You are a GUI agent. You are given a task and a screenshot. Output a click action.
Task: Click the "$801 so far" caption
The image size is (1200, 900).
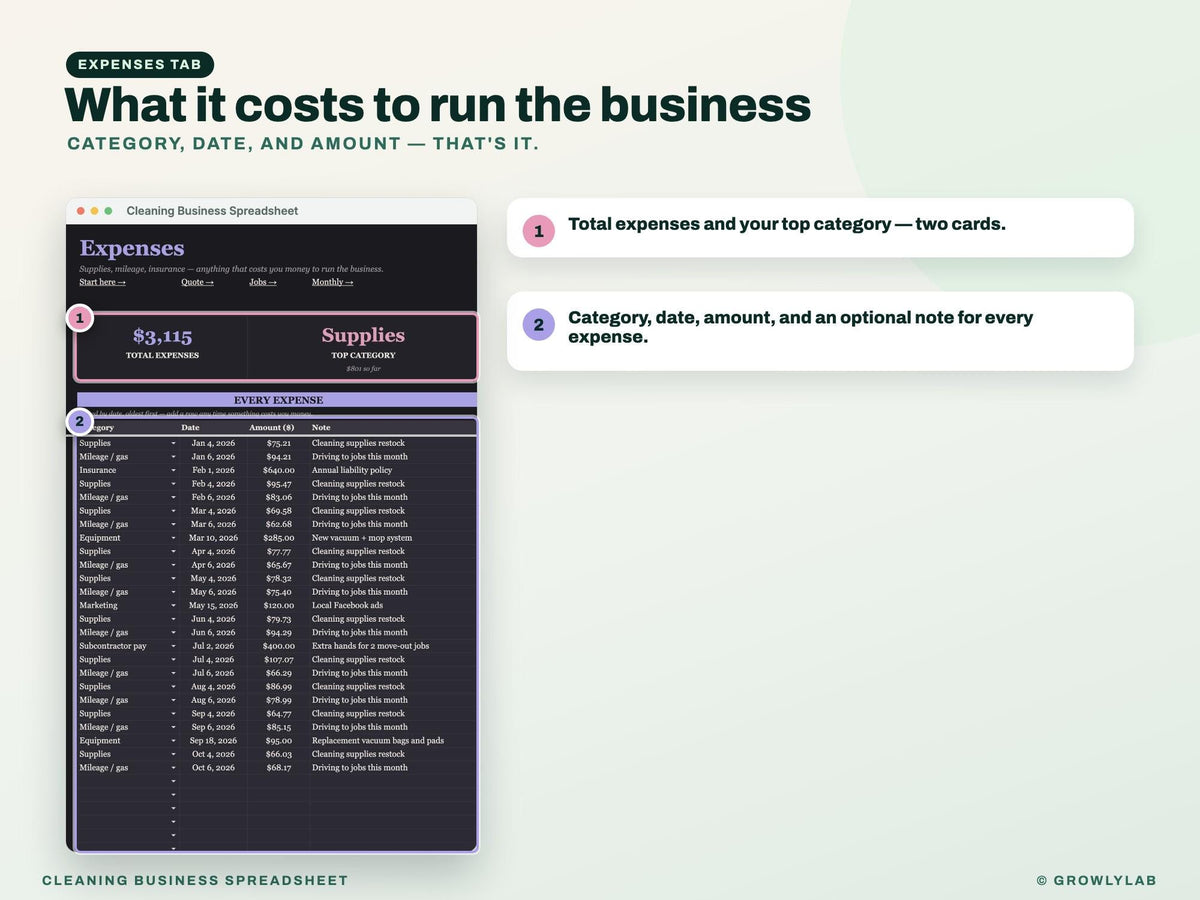[363, 369]
